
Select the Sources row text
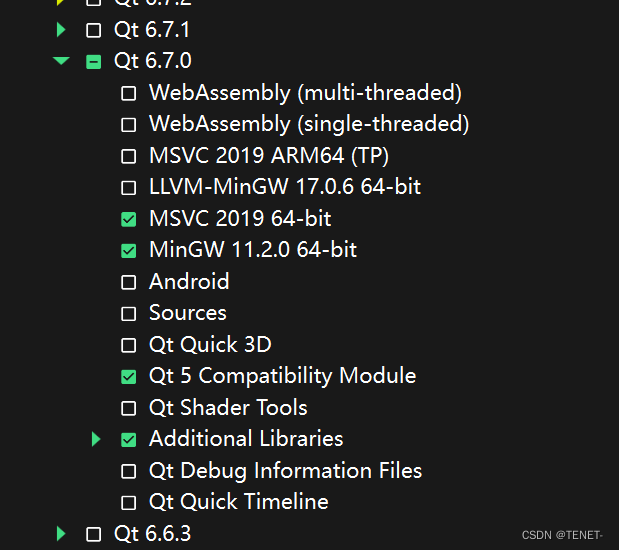coord(188,313)
